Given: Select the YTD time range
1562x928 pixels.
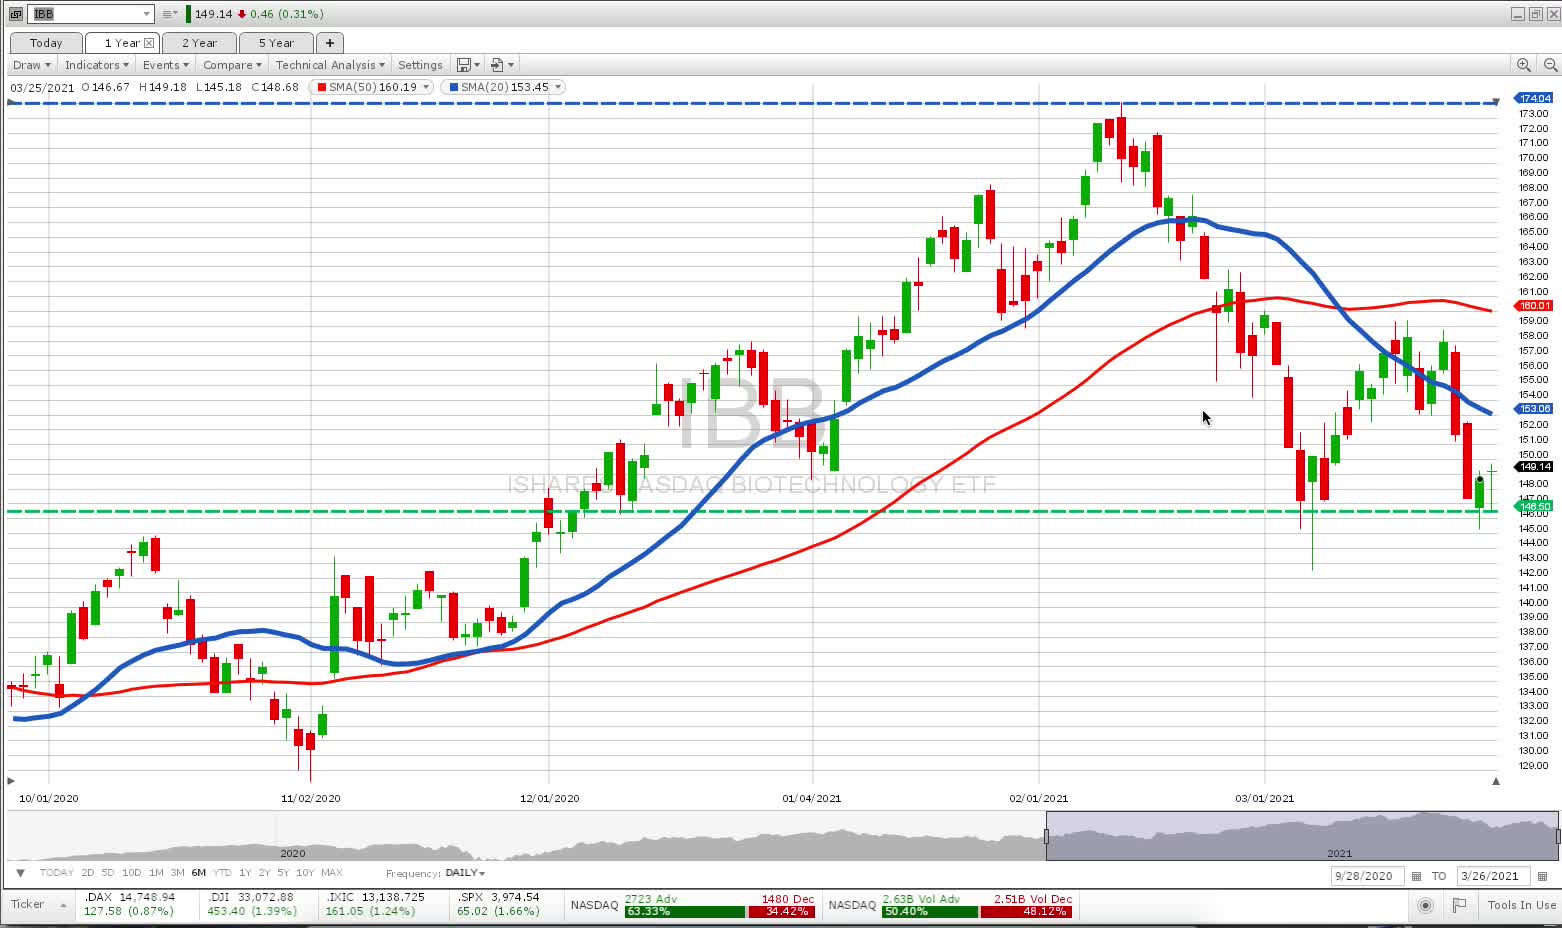Looking at the screenshot, I should [222, 873].
